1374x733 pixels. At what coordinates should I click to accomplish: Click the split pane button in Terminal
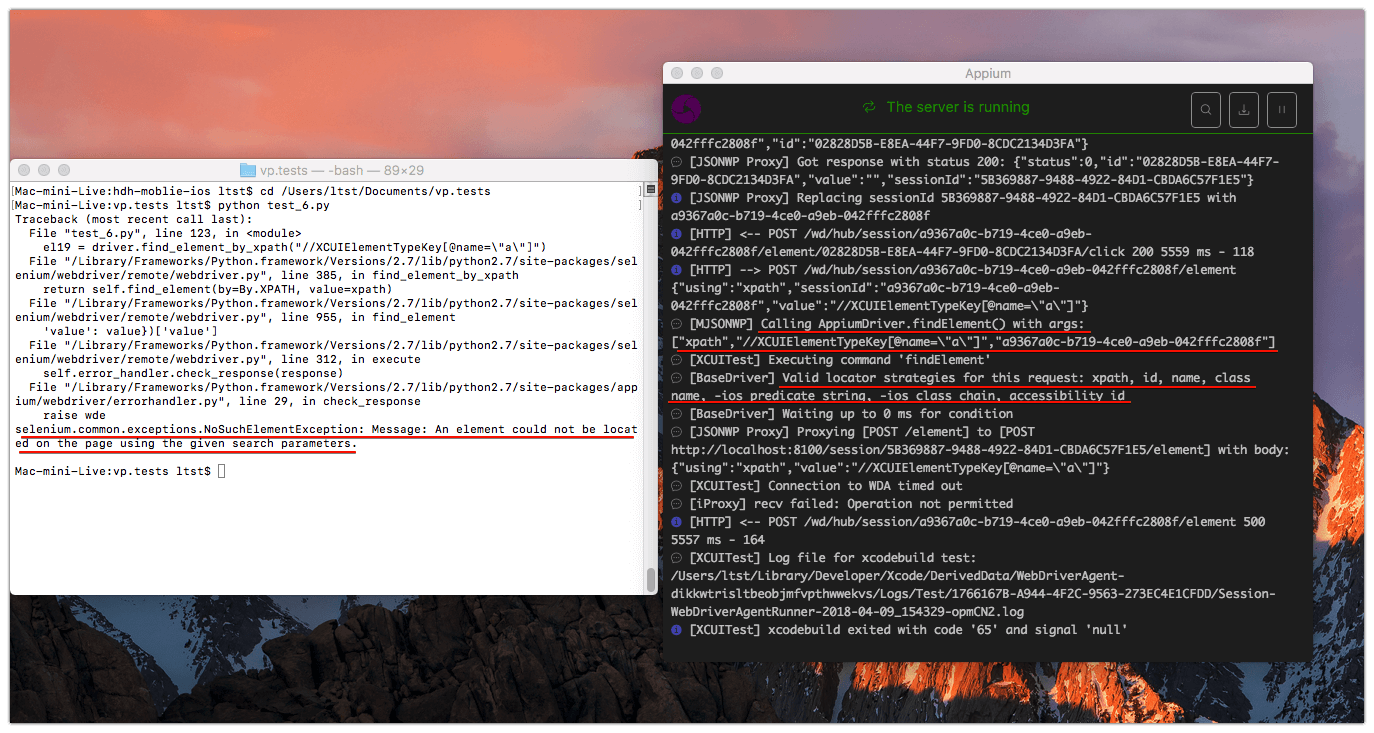[650, 190]
